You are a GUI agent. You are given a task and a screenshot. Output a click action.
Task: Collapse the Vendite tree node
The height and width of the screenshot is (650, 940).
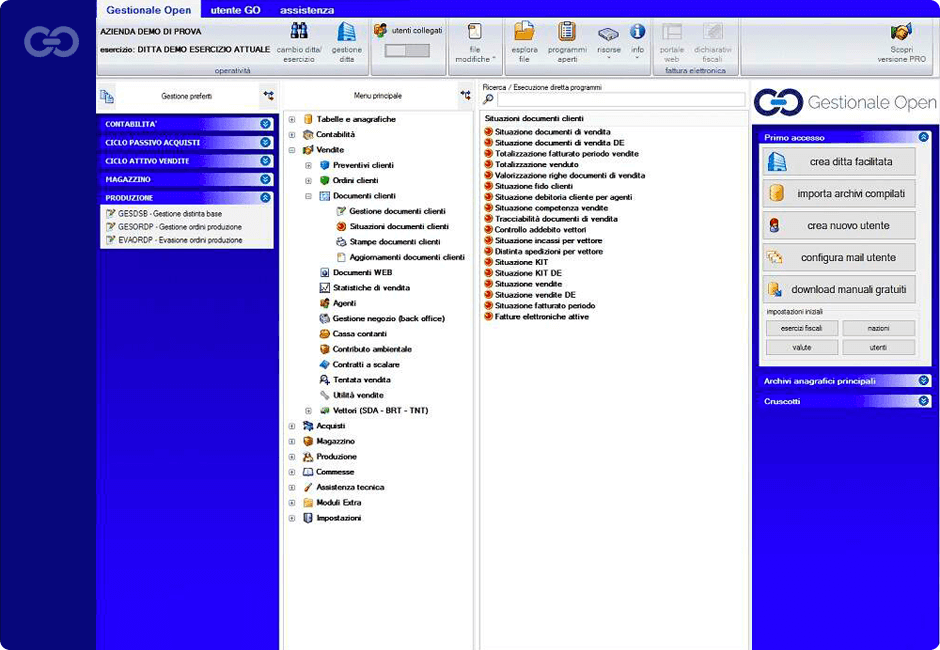(x=293, y=149)
